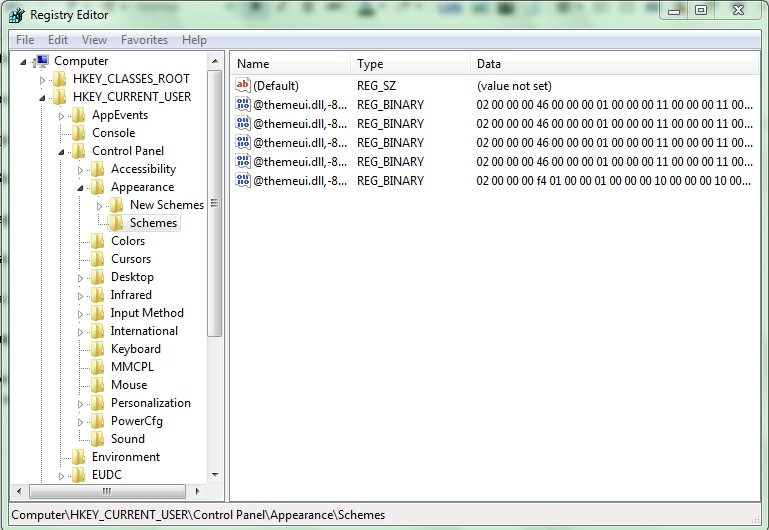Click the Data column header
Image resolution: width=769 pixels, height=530 pixels.
point(615,64)
